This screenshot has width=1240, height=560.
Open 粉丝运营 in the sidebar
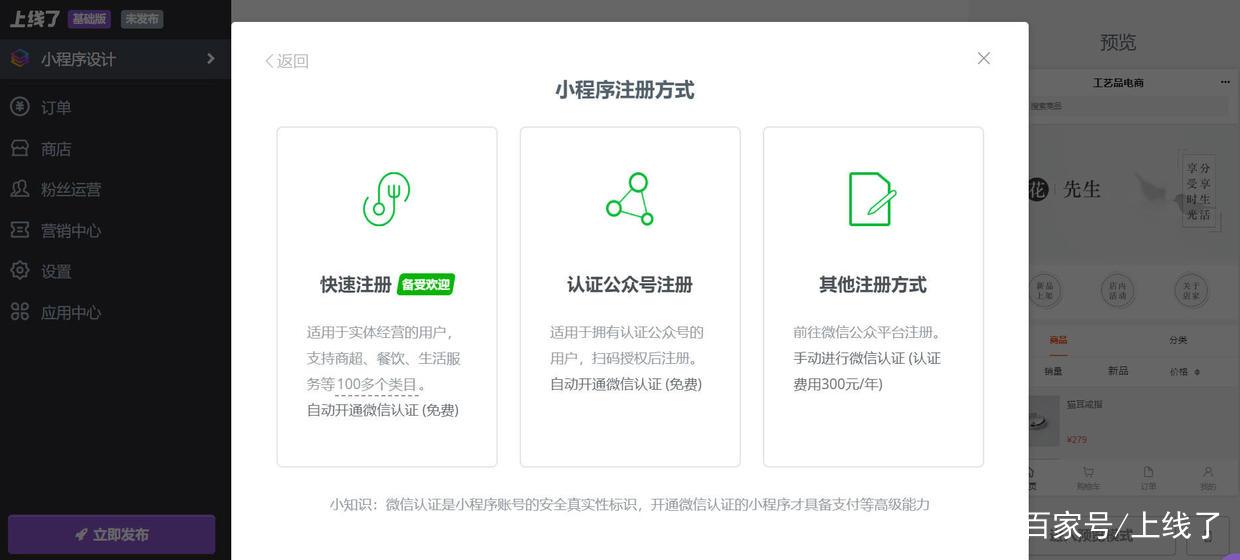click(71, 190)
